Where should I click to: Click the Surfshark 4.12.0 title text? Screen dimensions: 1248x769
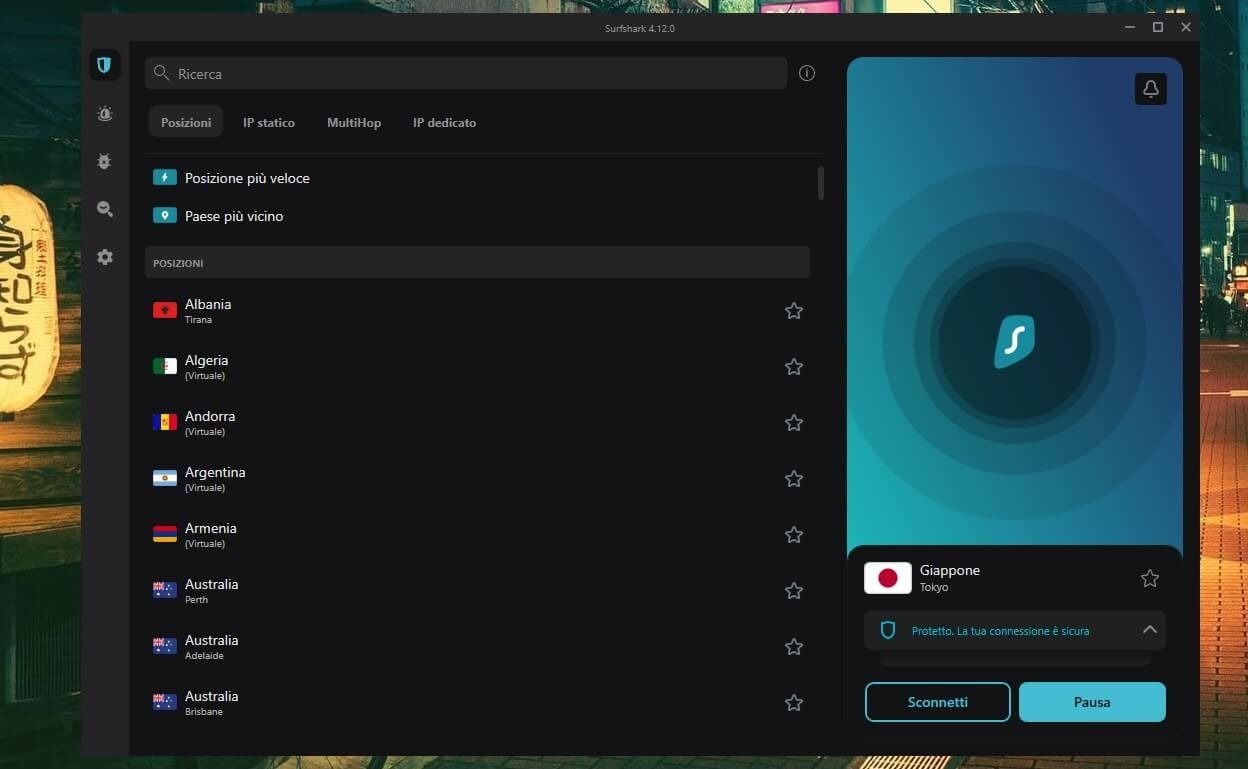(x=640, y=28)
